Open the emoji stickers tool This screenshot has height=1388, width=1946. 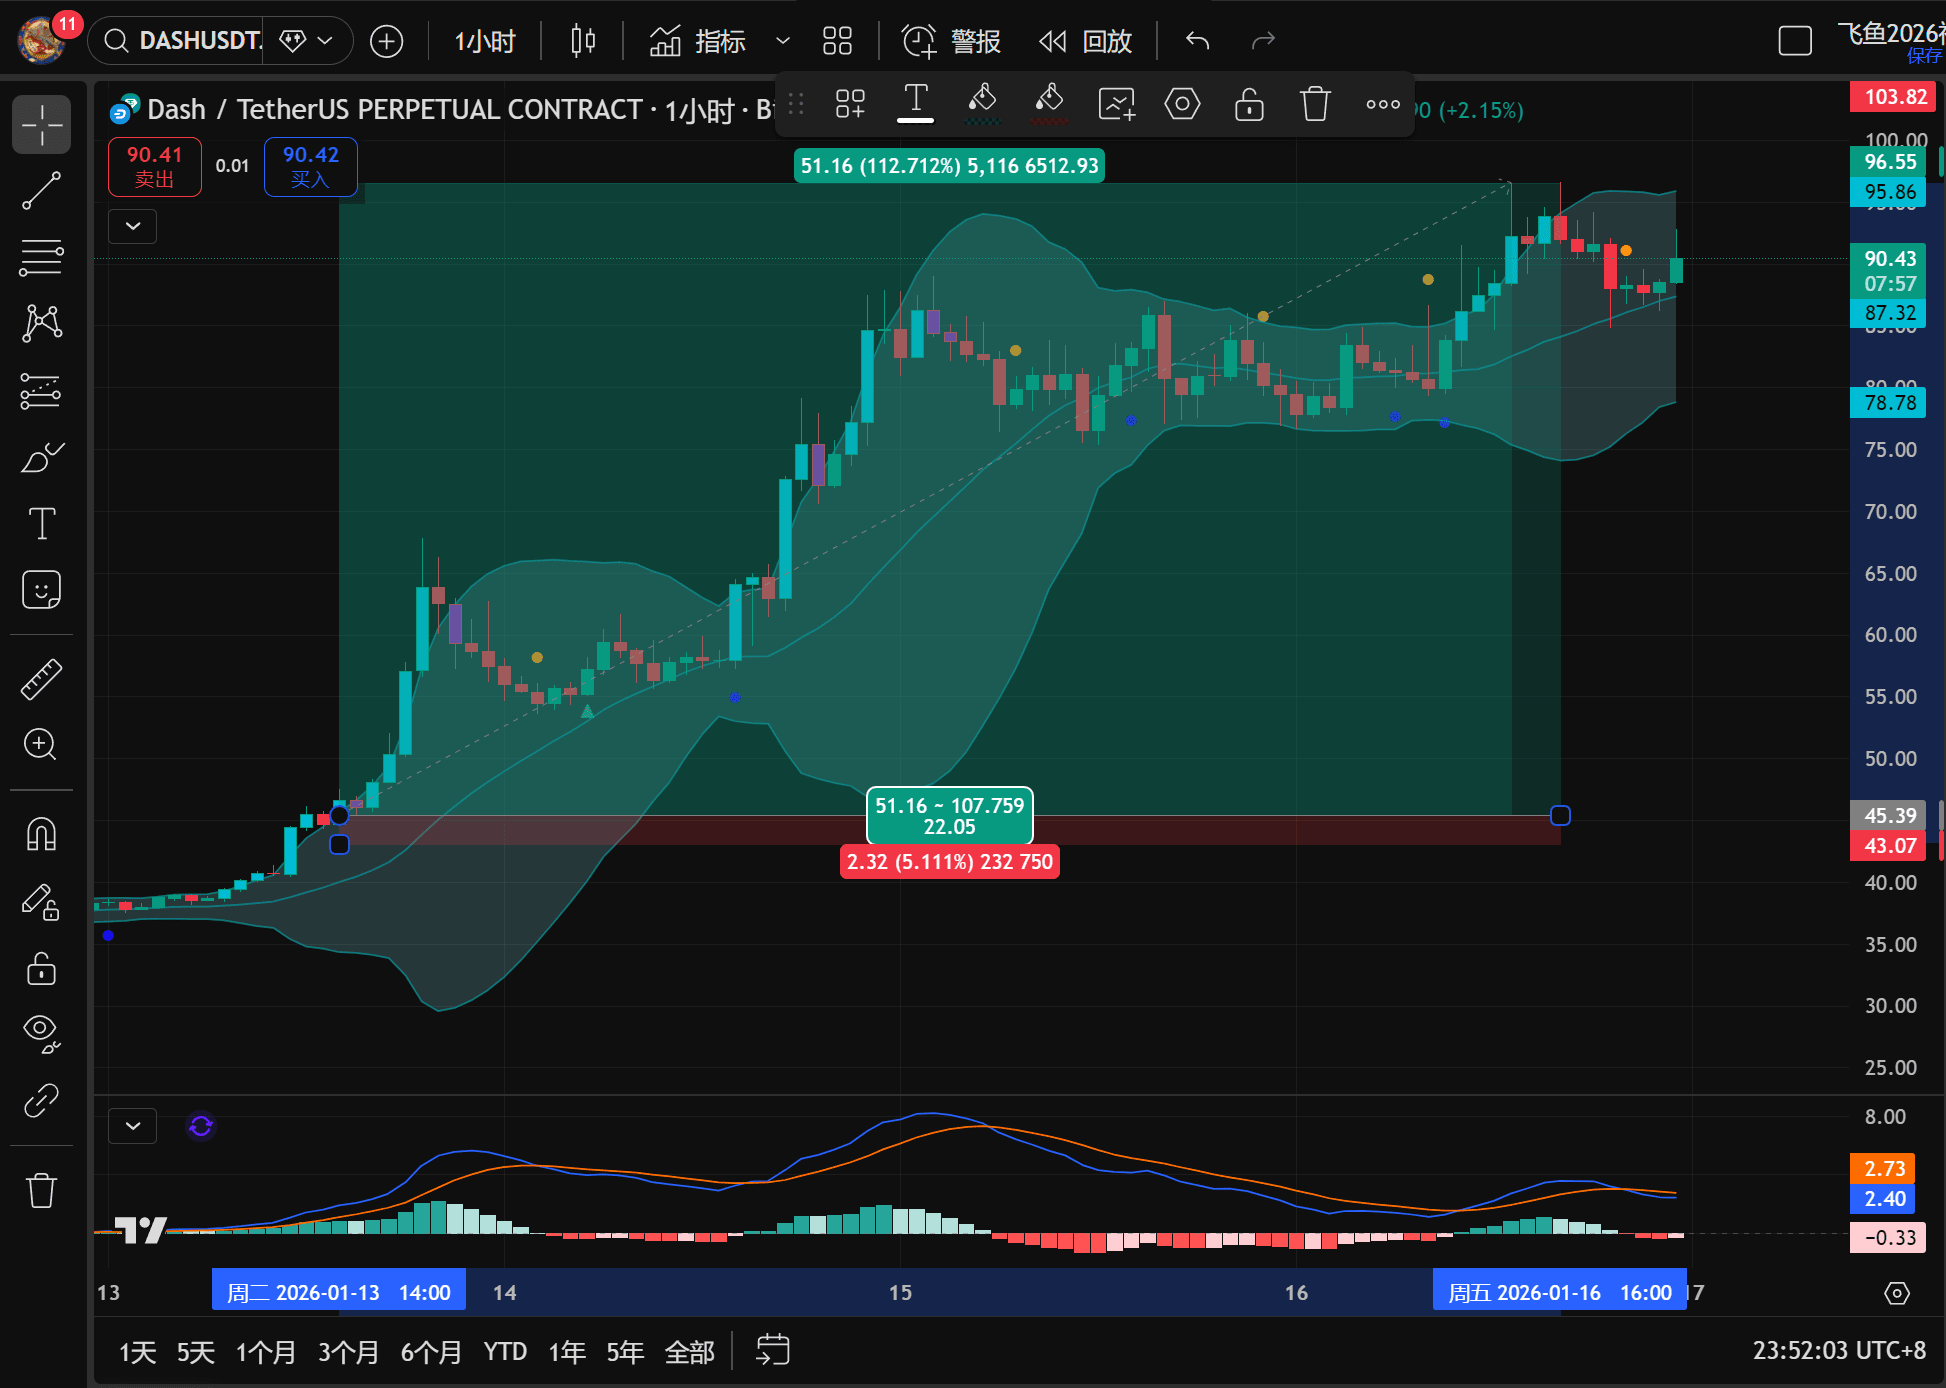click(42, 590)
